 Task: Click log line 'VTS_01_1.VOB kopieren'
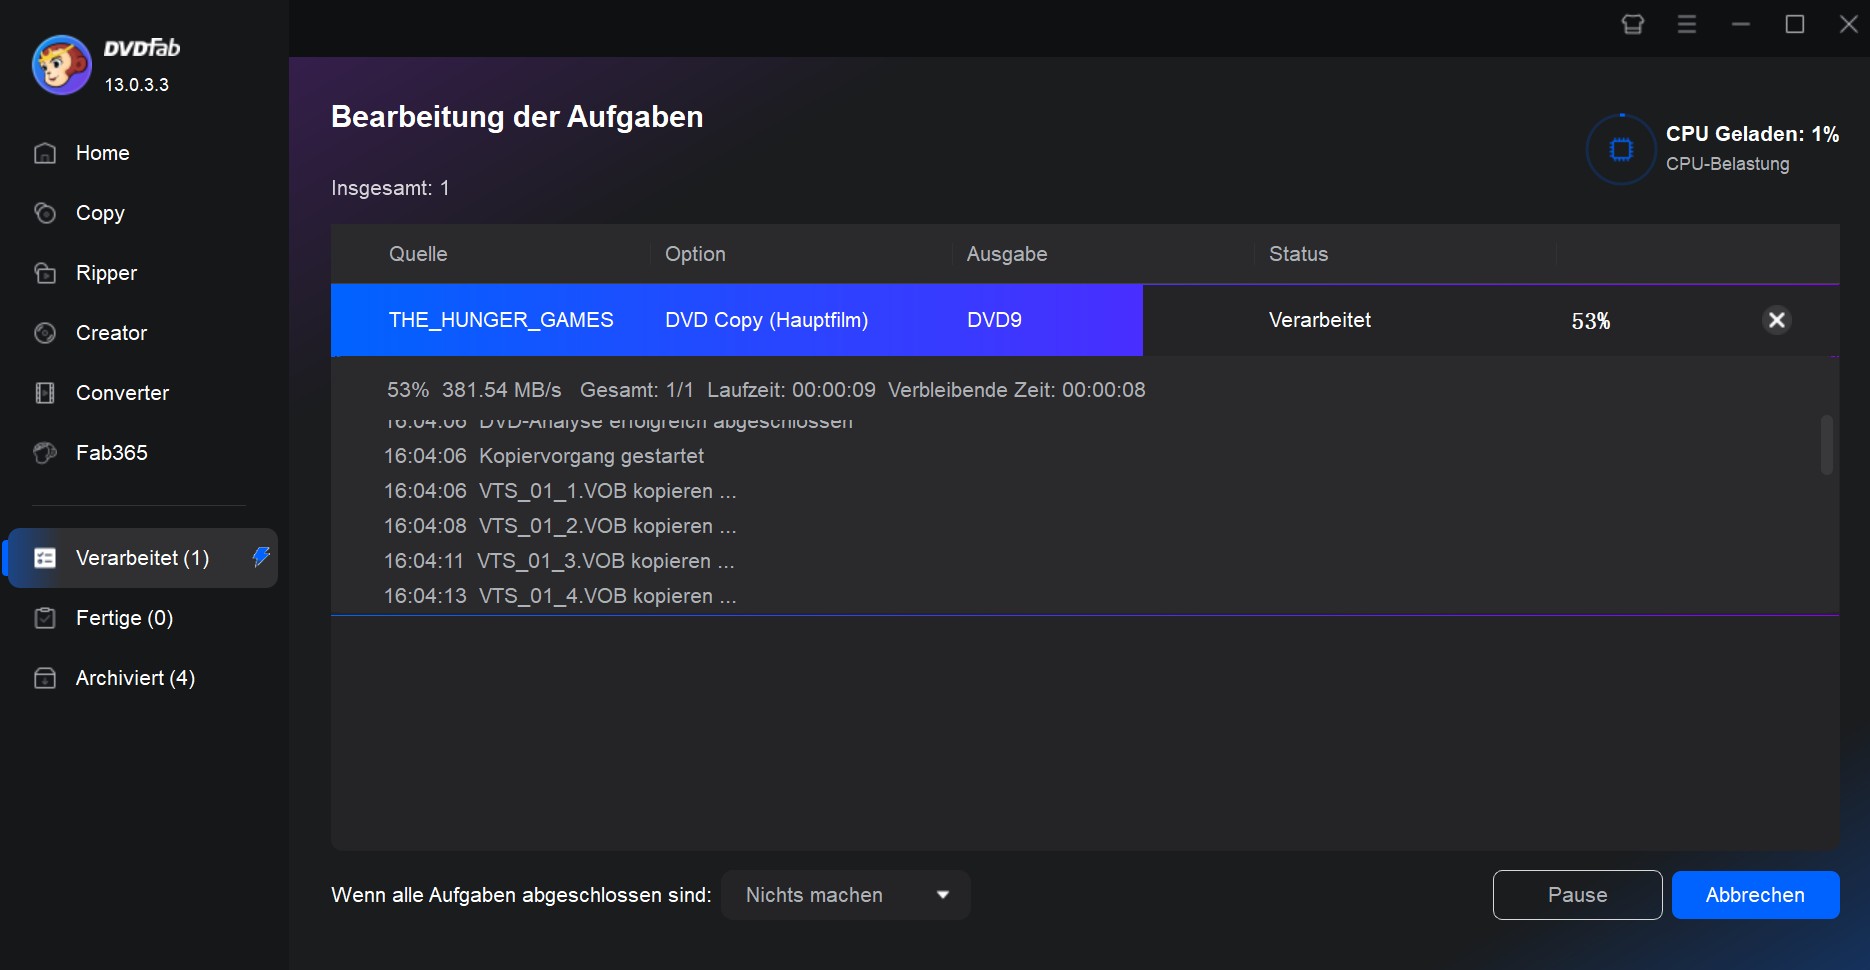pyautogui.click(x=607, y=491)
